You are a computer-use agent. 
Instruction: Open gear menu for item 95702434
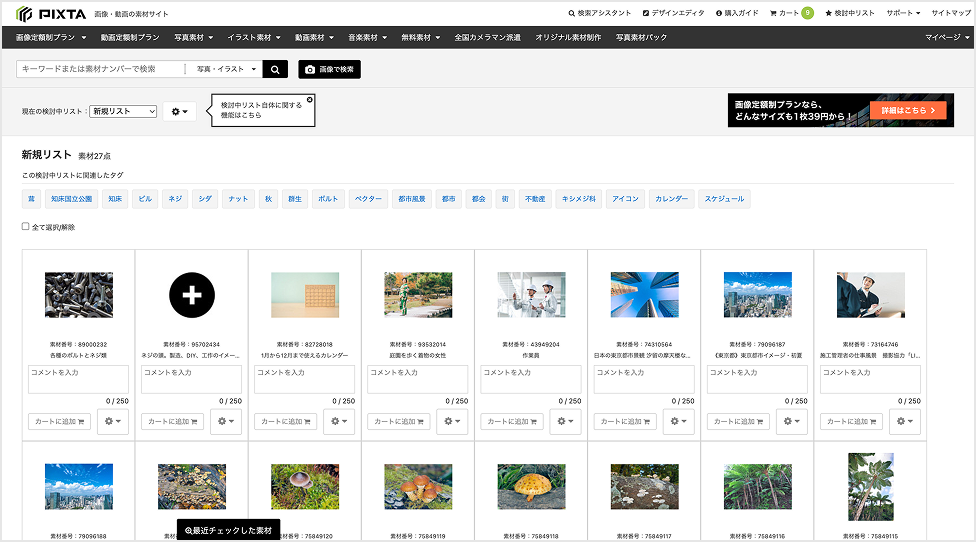click(x=226, y=421)
